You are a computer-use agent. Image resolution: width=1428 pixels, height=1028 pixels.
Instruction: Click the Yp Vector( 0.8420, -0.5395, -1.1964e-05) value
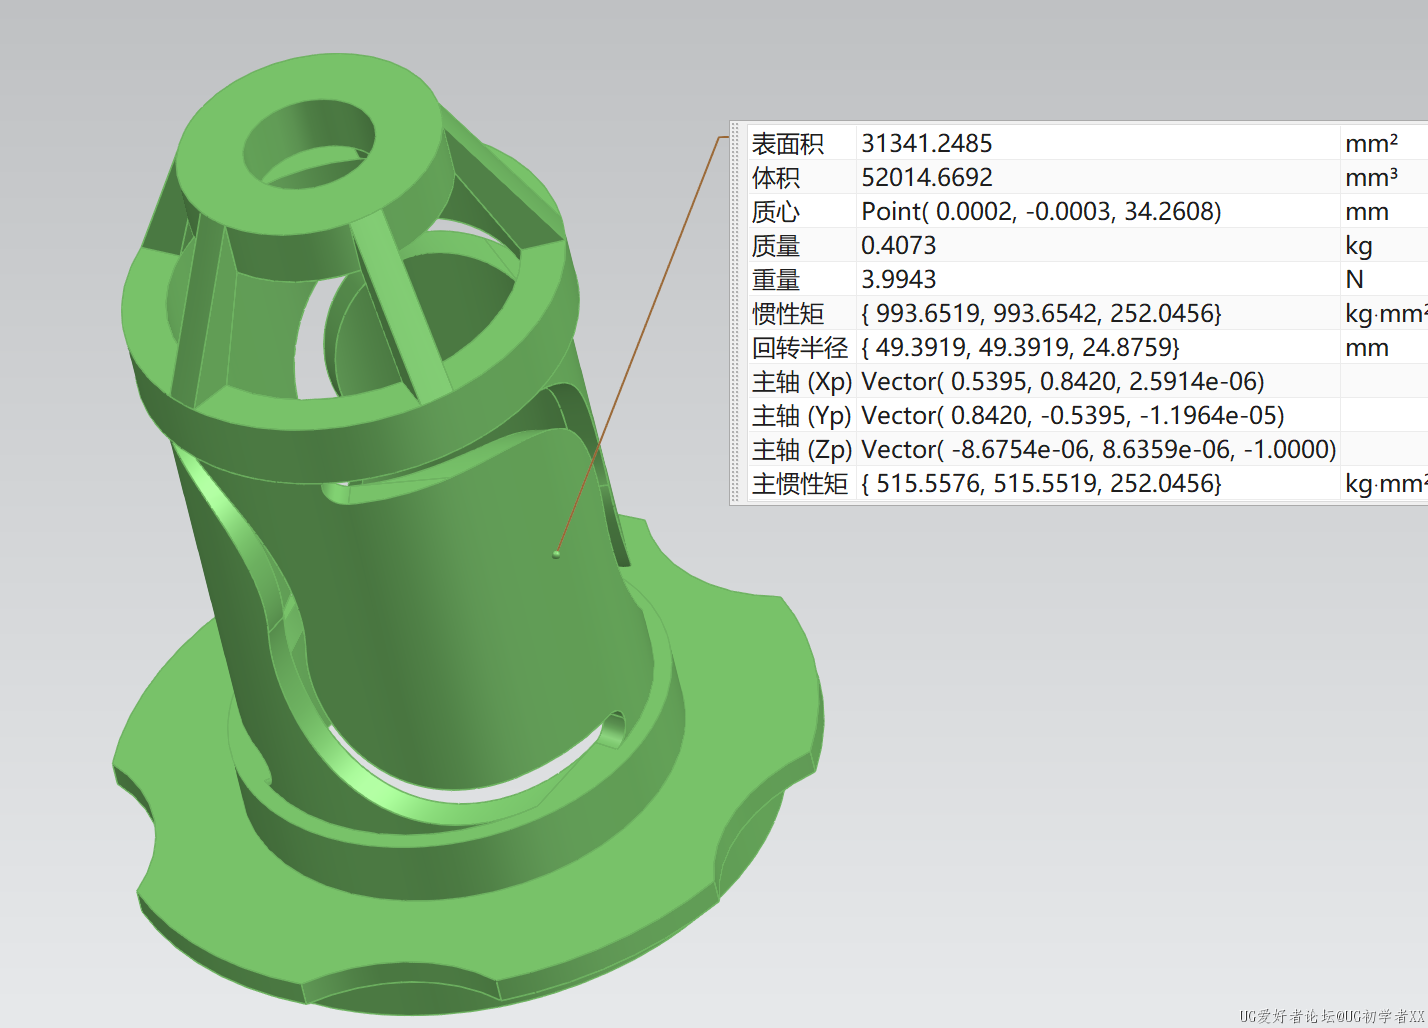coord(1073,416)
